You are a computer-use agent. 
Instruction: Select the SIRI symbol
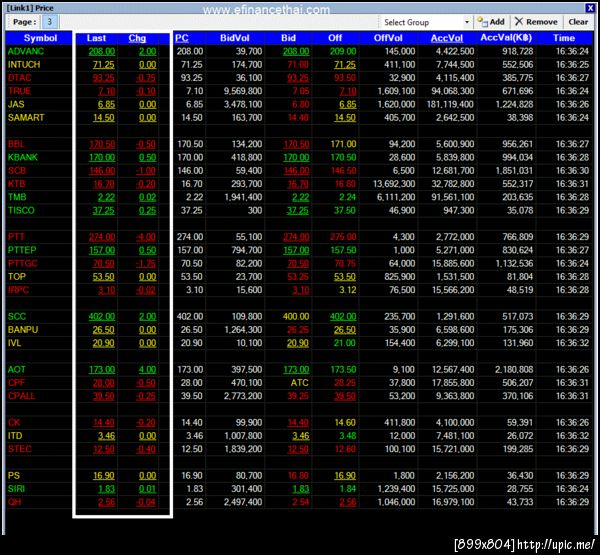pos(16,489)
